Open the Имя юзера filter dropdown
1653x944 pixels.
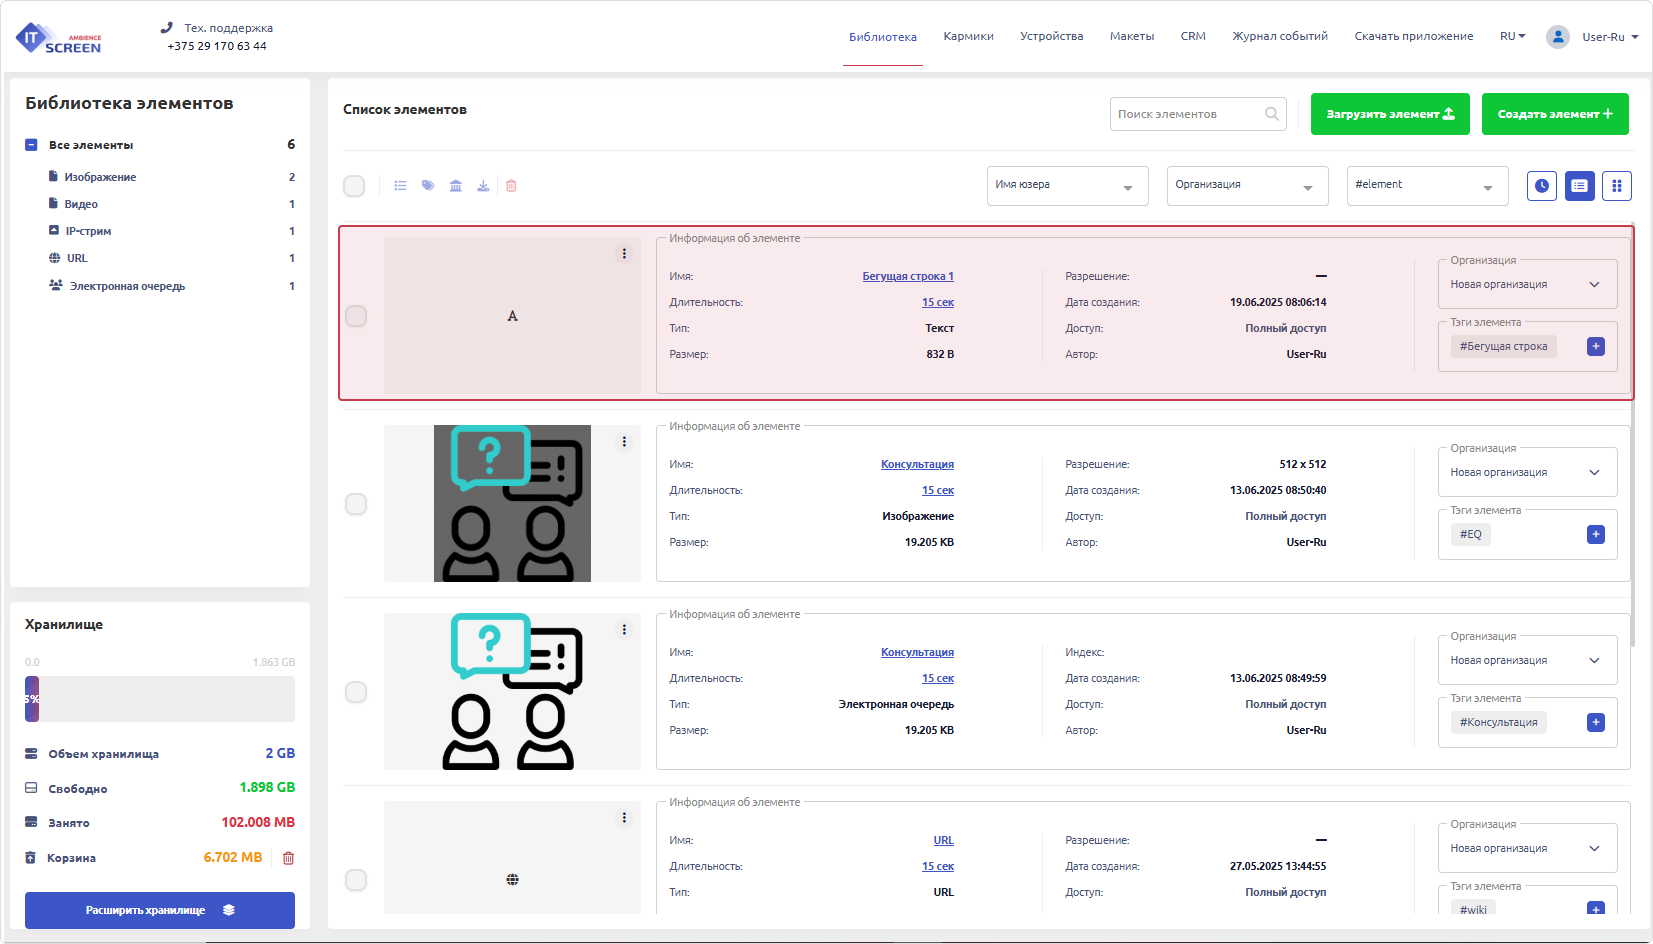[1066, 186]
